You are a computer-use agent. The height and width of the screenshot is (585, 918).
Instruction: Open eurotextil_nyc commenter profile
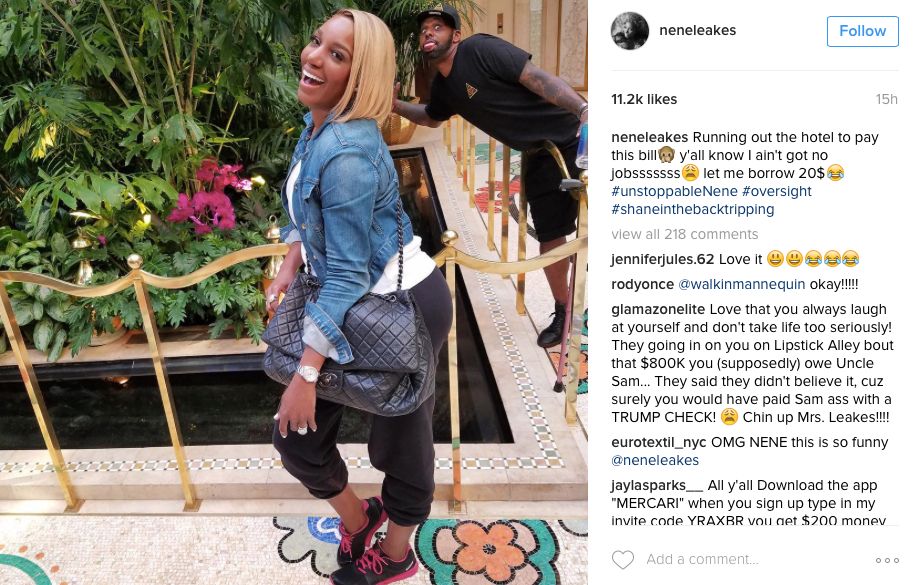[659, 443]
